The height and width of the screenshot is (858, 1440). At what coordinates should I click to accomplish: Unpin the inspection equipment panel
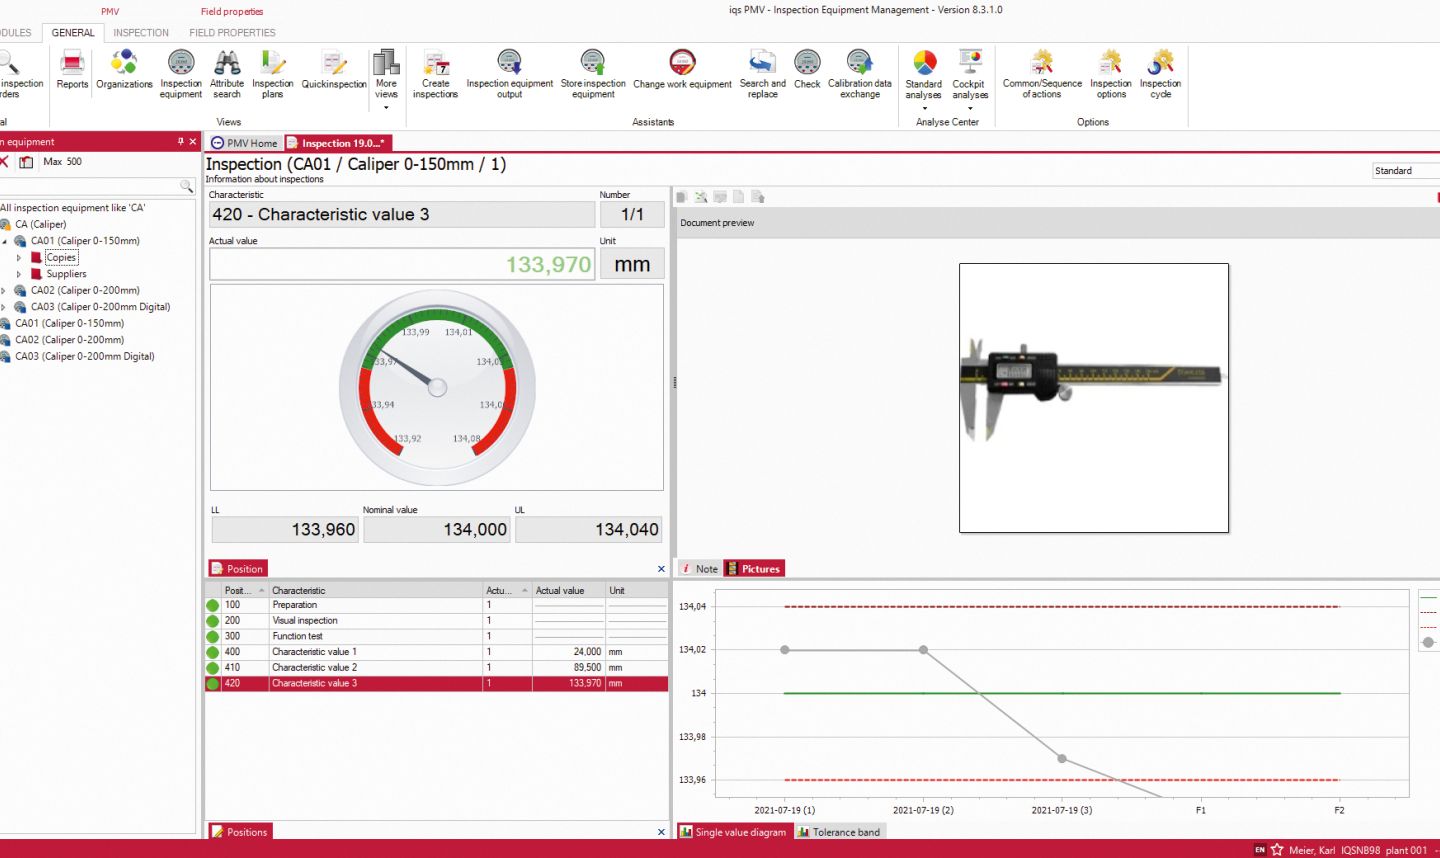pos(181,141)
